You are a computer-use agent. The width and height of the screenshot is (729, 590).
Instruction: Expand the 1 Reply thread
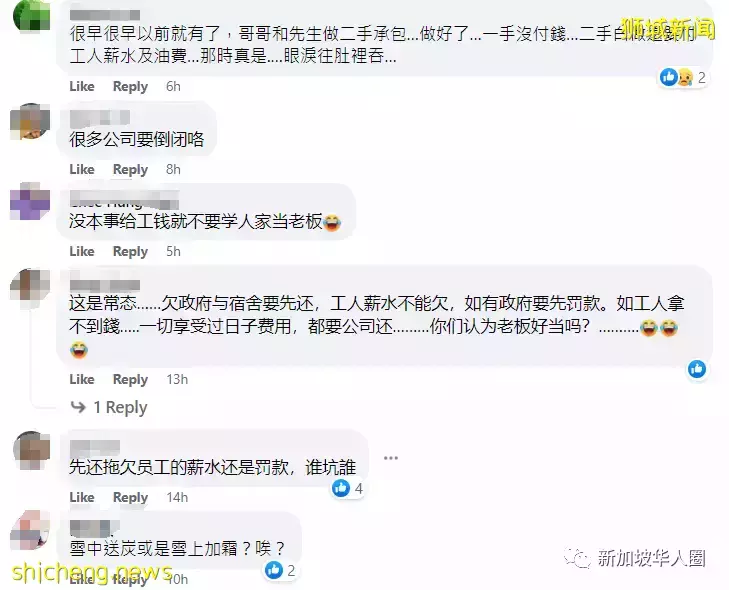(x=109, y=407)
